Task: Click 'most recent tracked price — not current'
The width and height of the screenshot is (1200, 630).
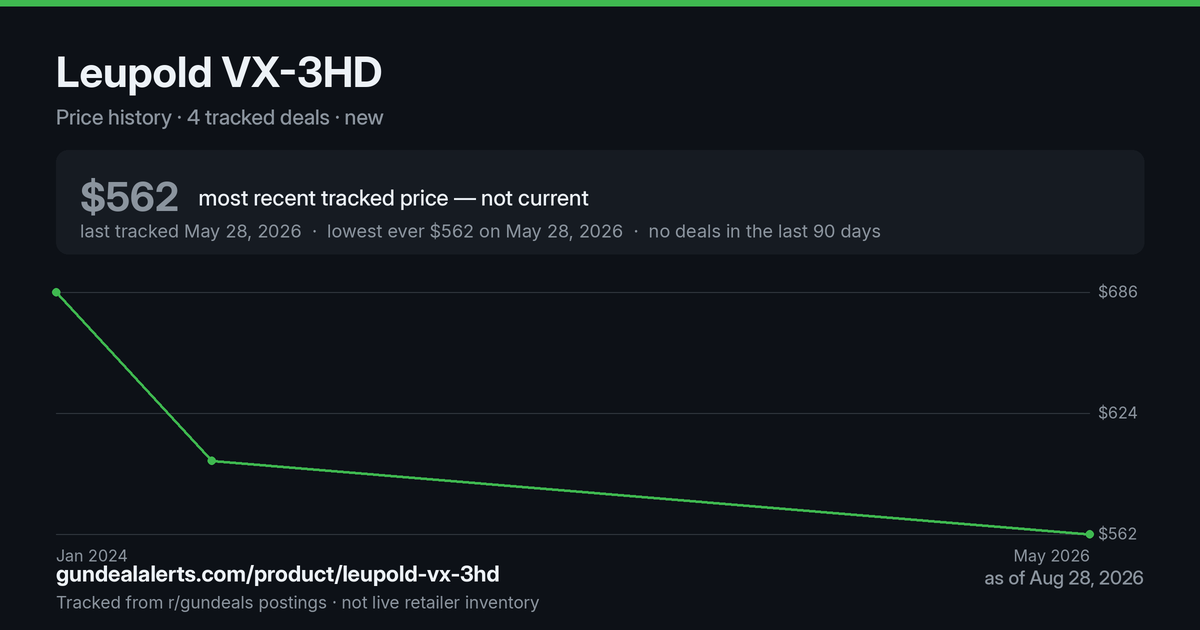Action: click(x=394, y=198)
